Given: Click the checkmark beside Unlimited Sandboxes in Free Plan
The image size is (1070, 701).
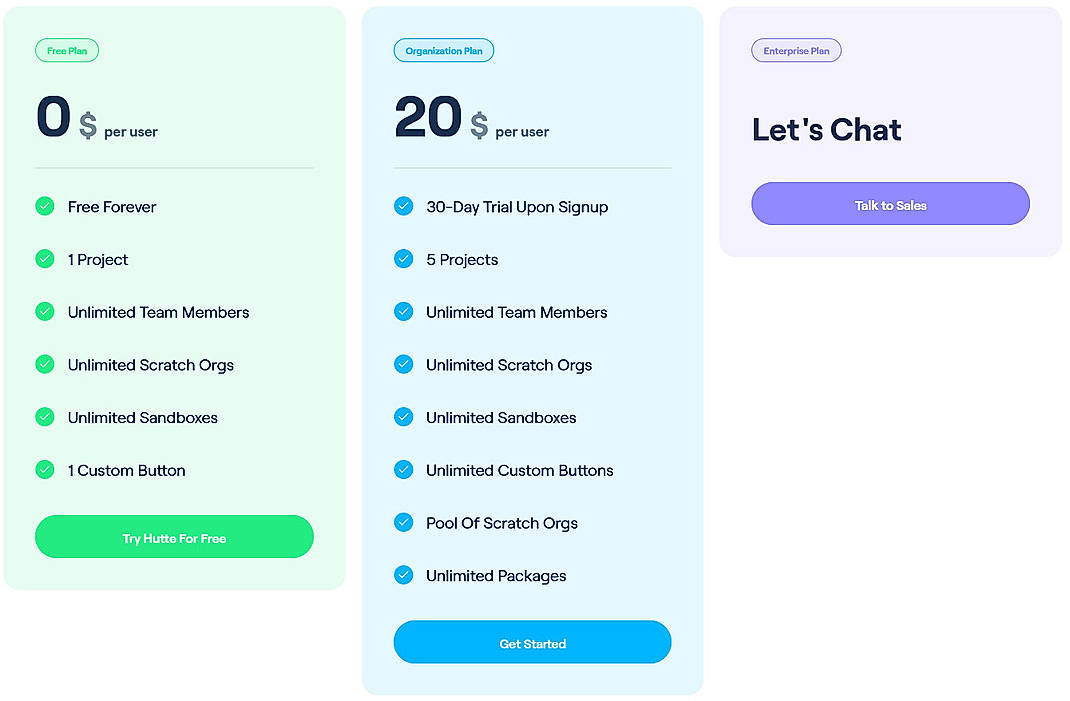Looking at the screenshot, I should pyautogui.click(x=45, y=417).
